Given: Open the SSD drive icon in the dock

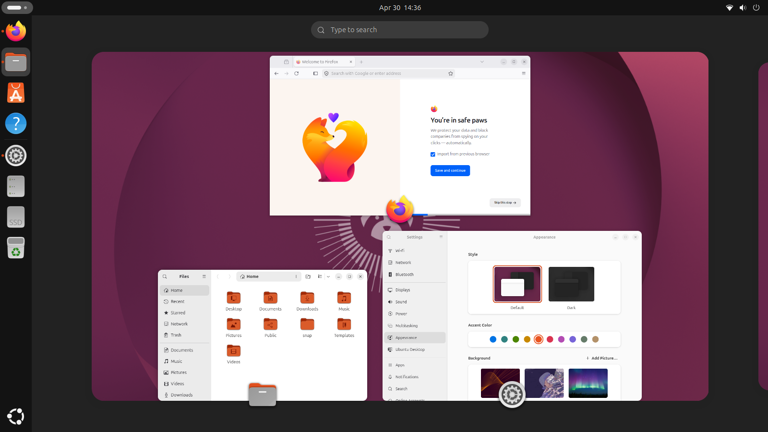Looking at the screenshot, I should tap(16, 216).
